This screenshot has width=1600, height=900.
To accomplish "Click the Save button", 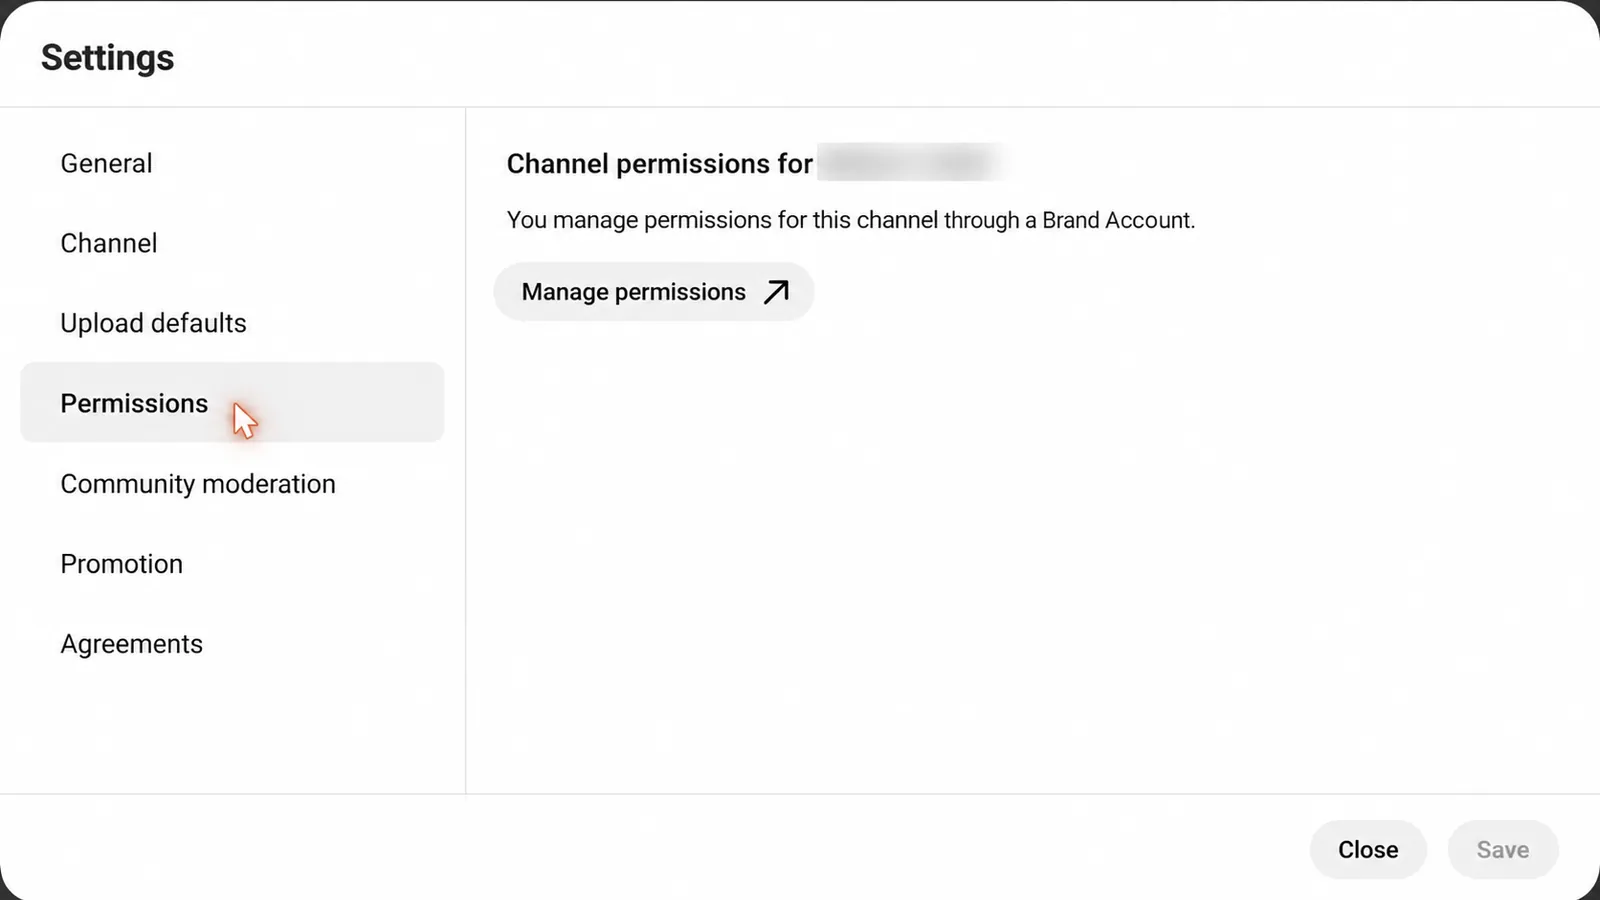I will coord(1503,850).
